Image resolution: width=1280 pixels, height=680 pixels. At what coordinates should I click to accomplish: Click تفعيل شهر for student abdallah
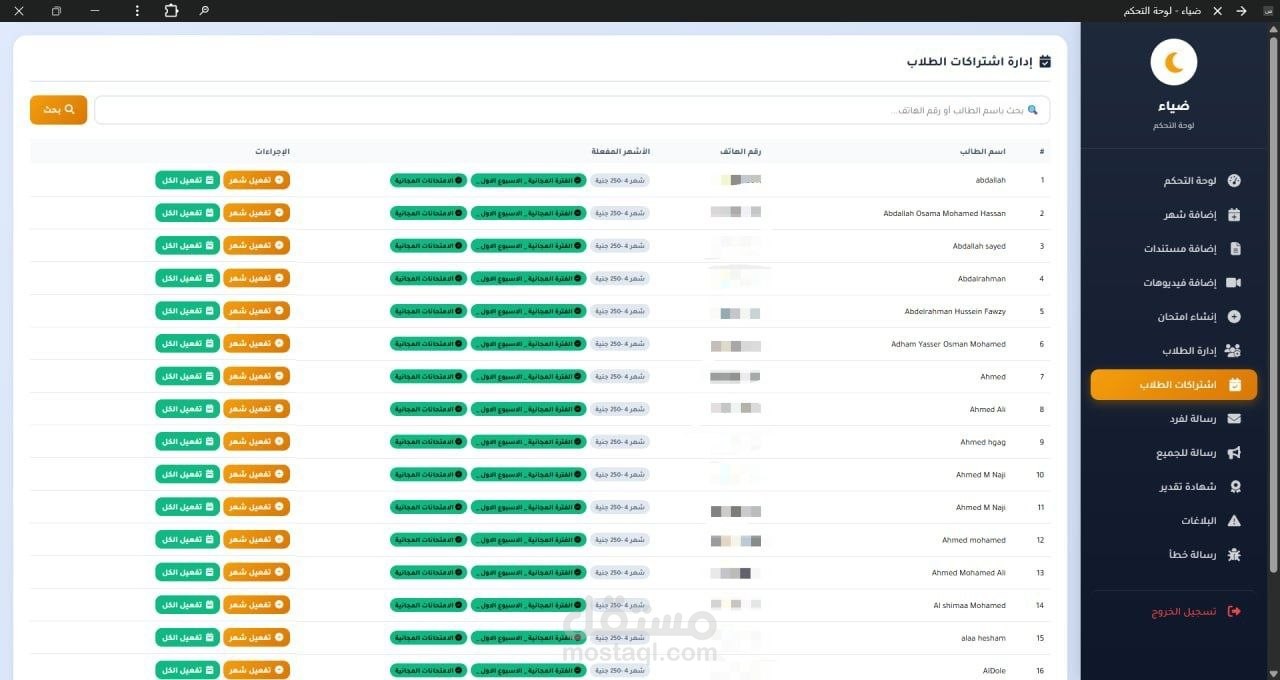click(x=256, y=180)
